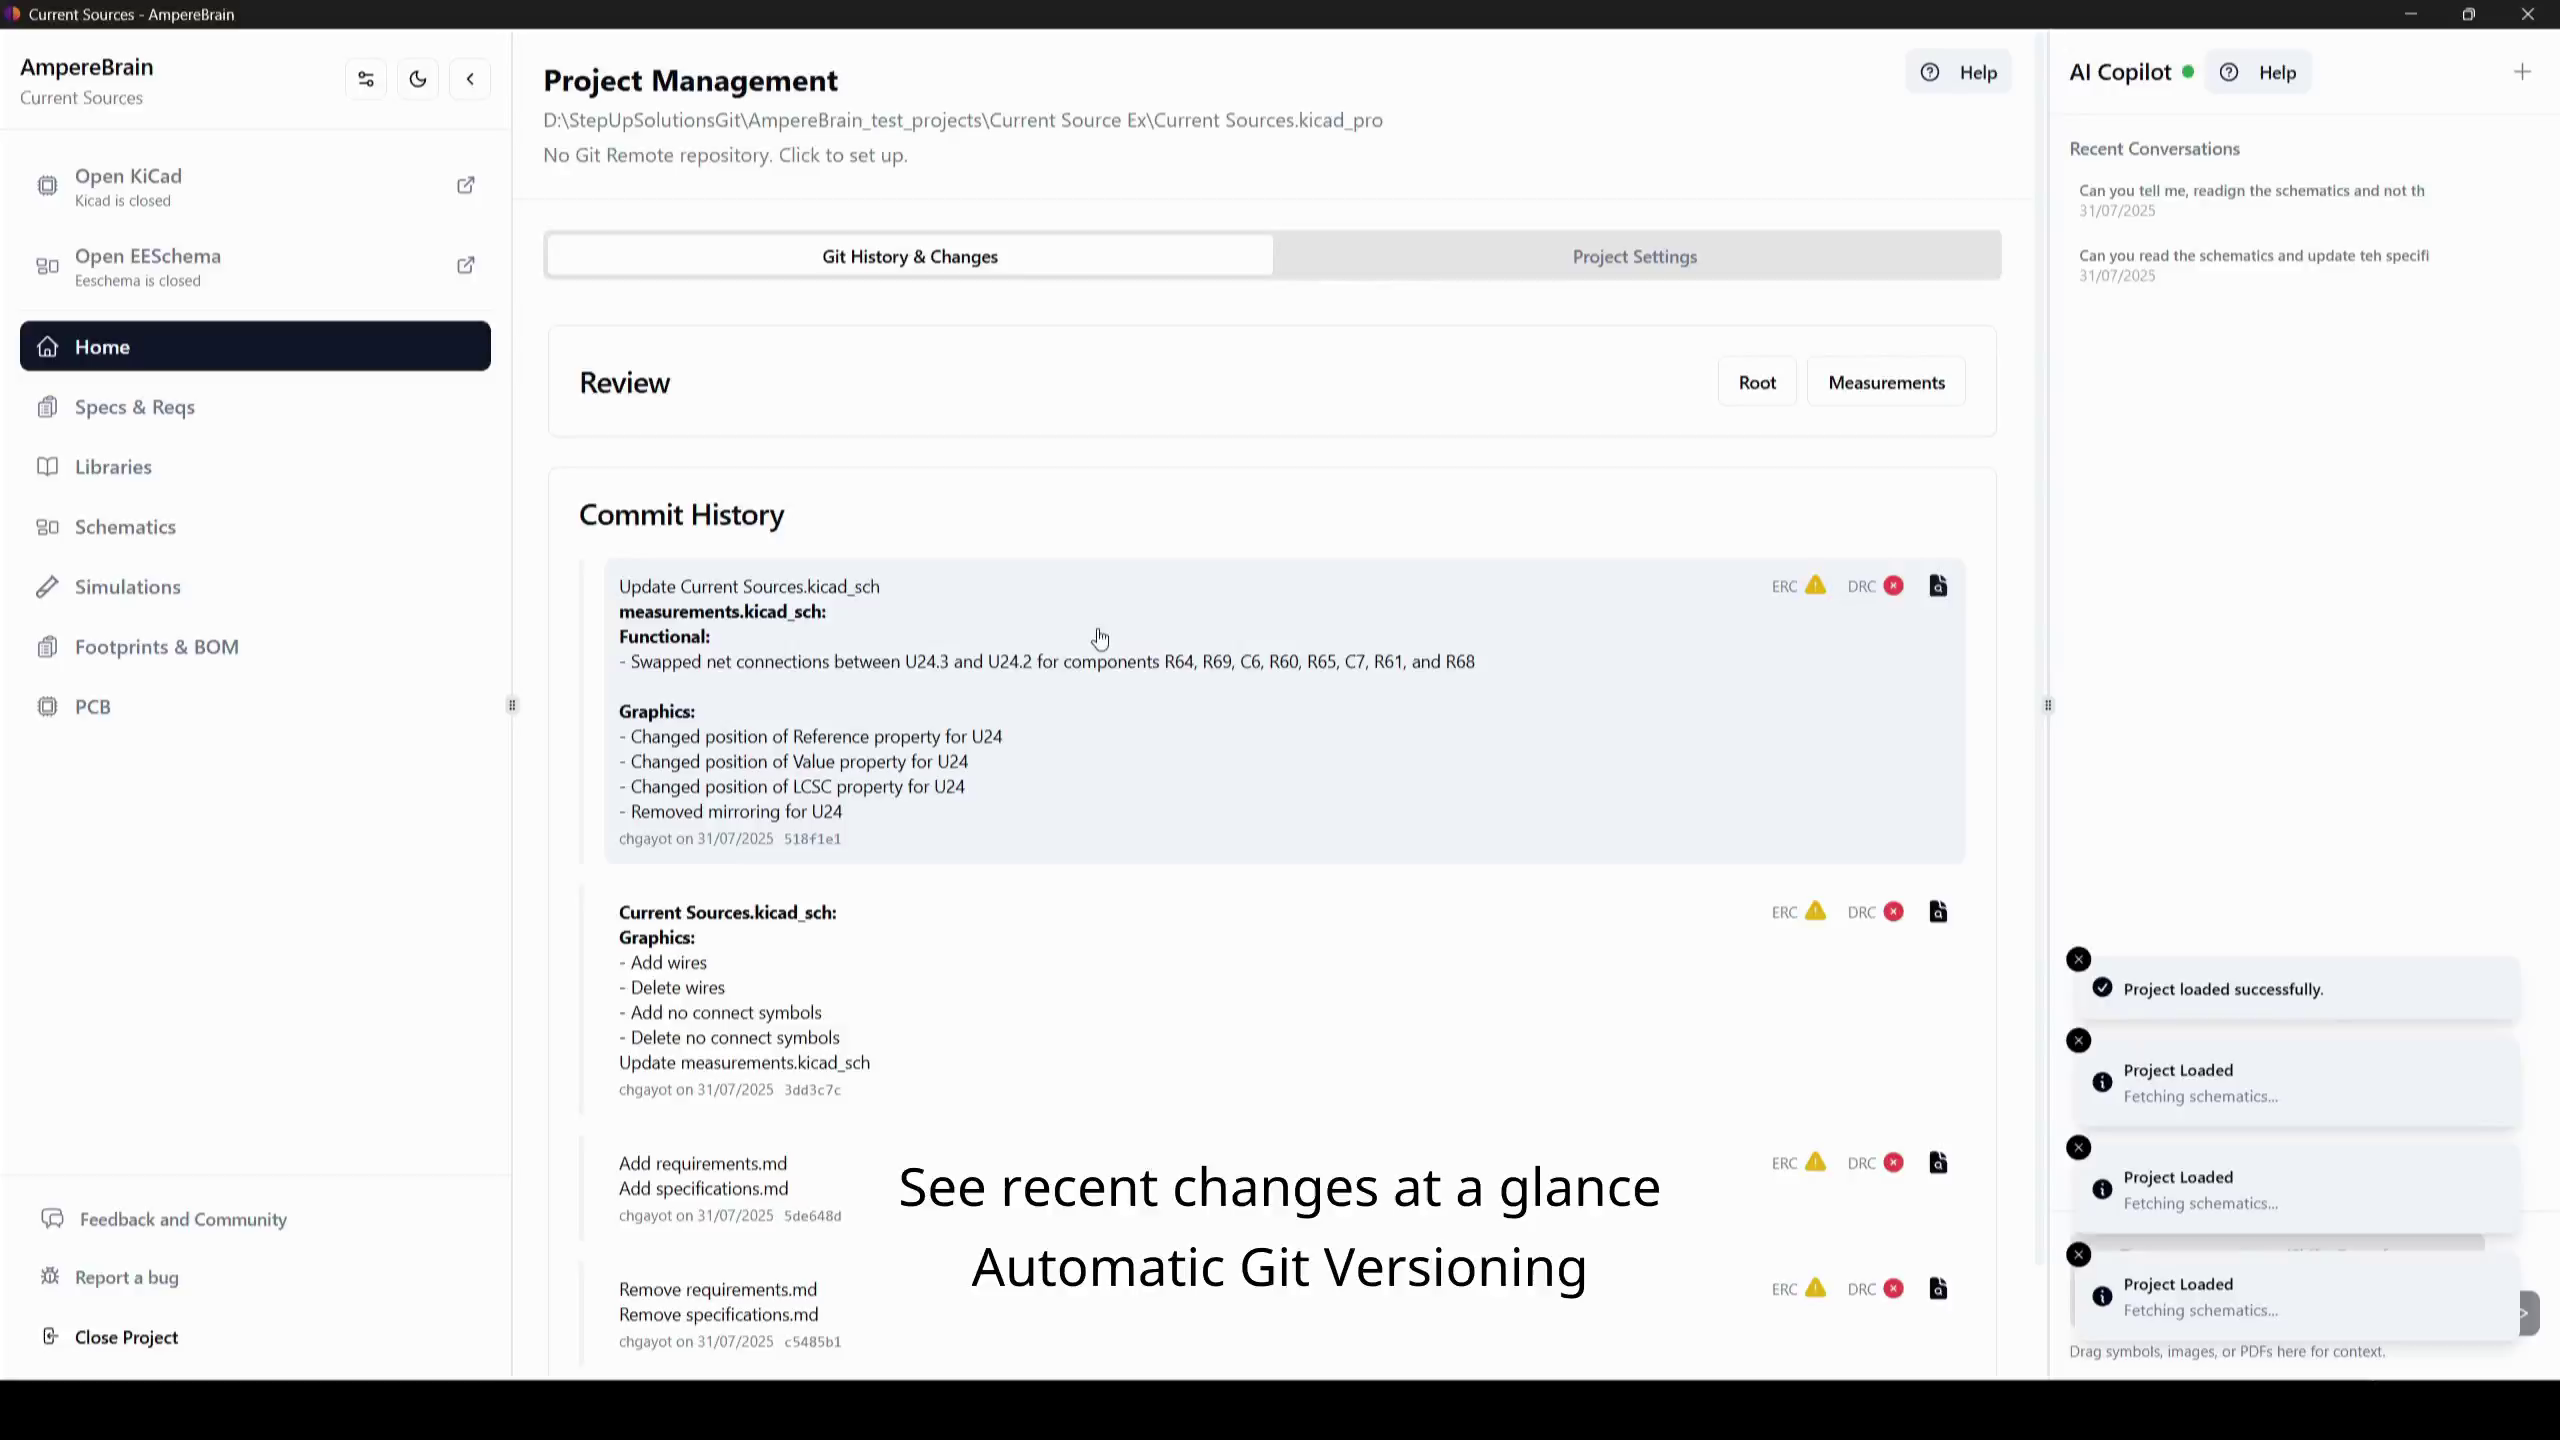This screenshot has width=2560, height=1440.
Task: Launch EESchema via its external link icon
Action: 466,265
